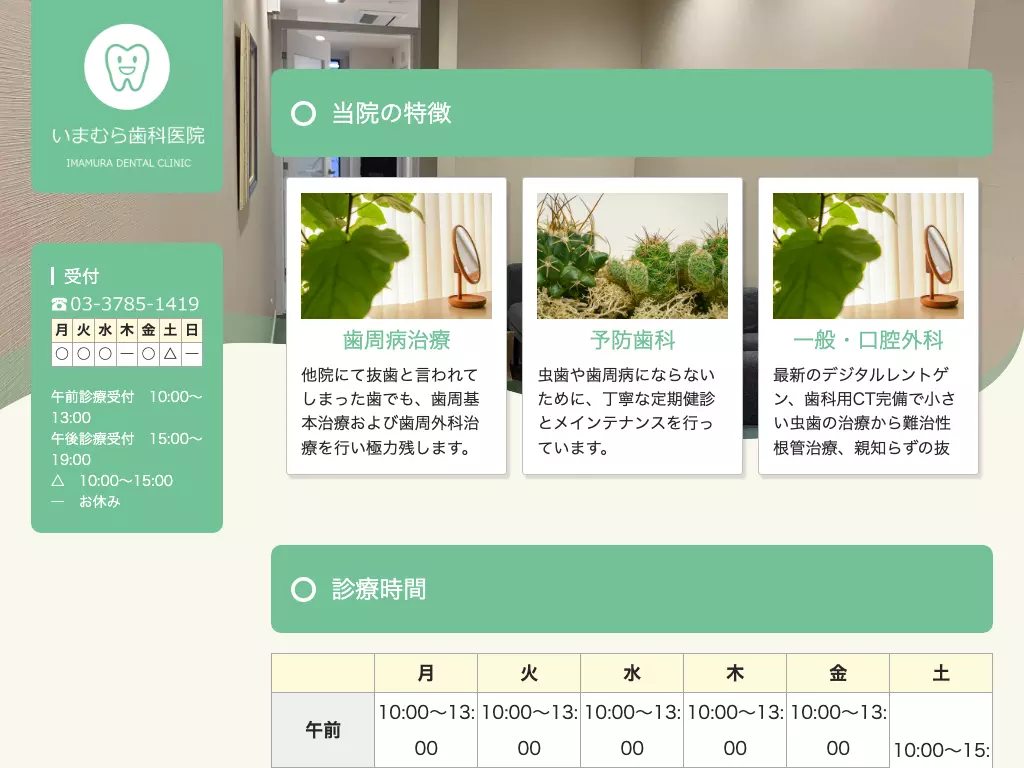The height and width of the screenshot is (768, 1024).
Task: Select the 火 header in the hours table
Action: click(x=529, y=673)
